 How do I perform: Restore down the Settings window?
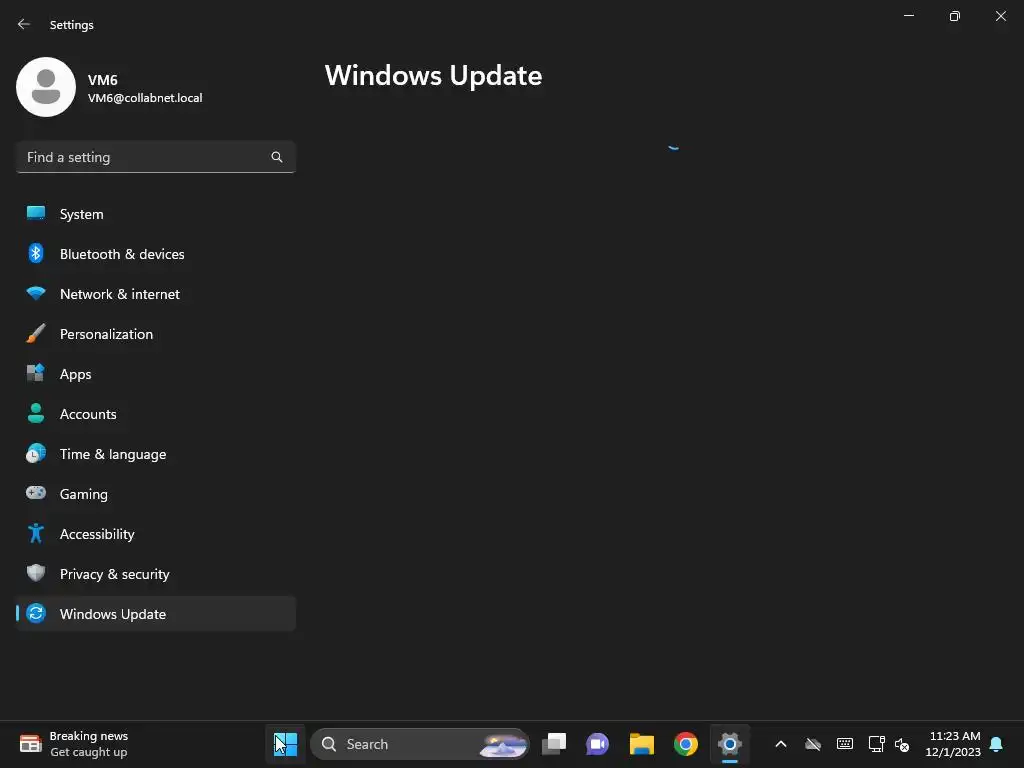click(x=955, y=16)
